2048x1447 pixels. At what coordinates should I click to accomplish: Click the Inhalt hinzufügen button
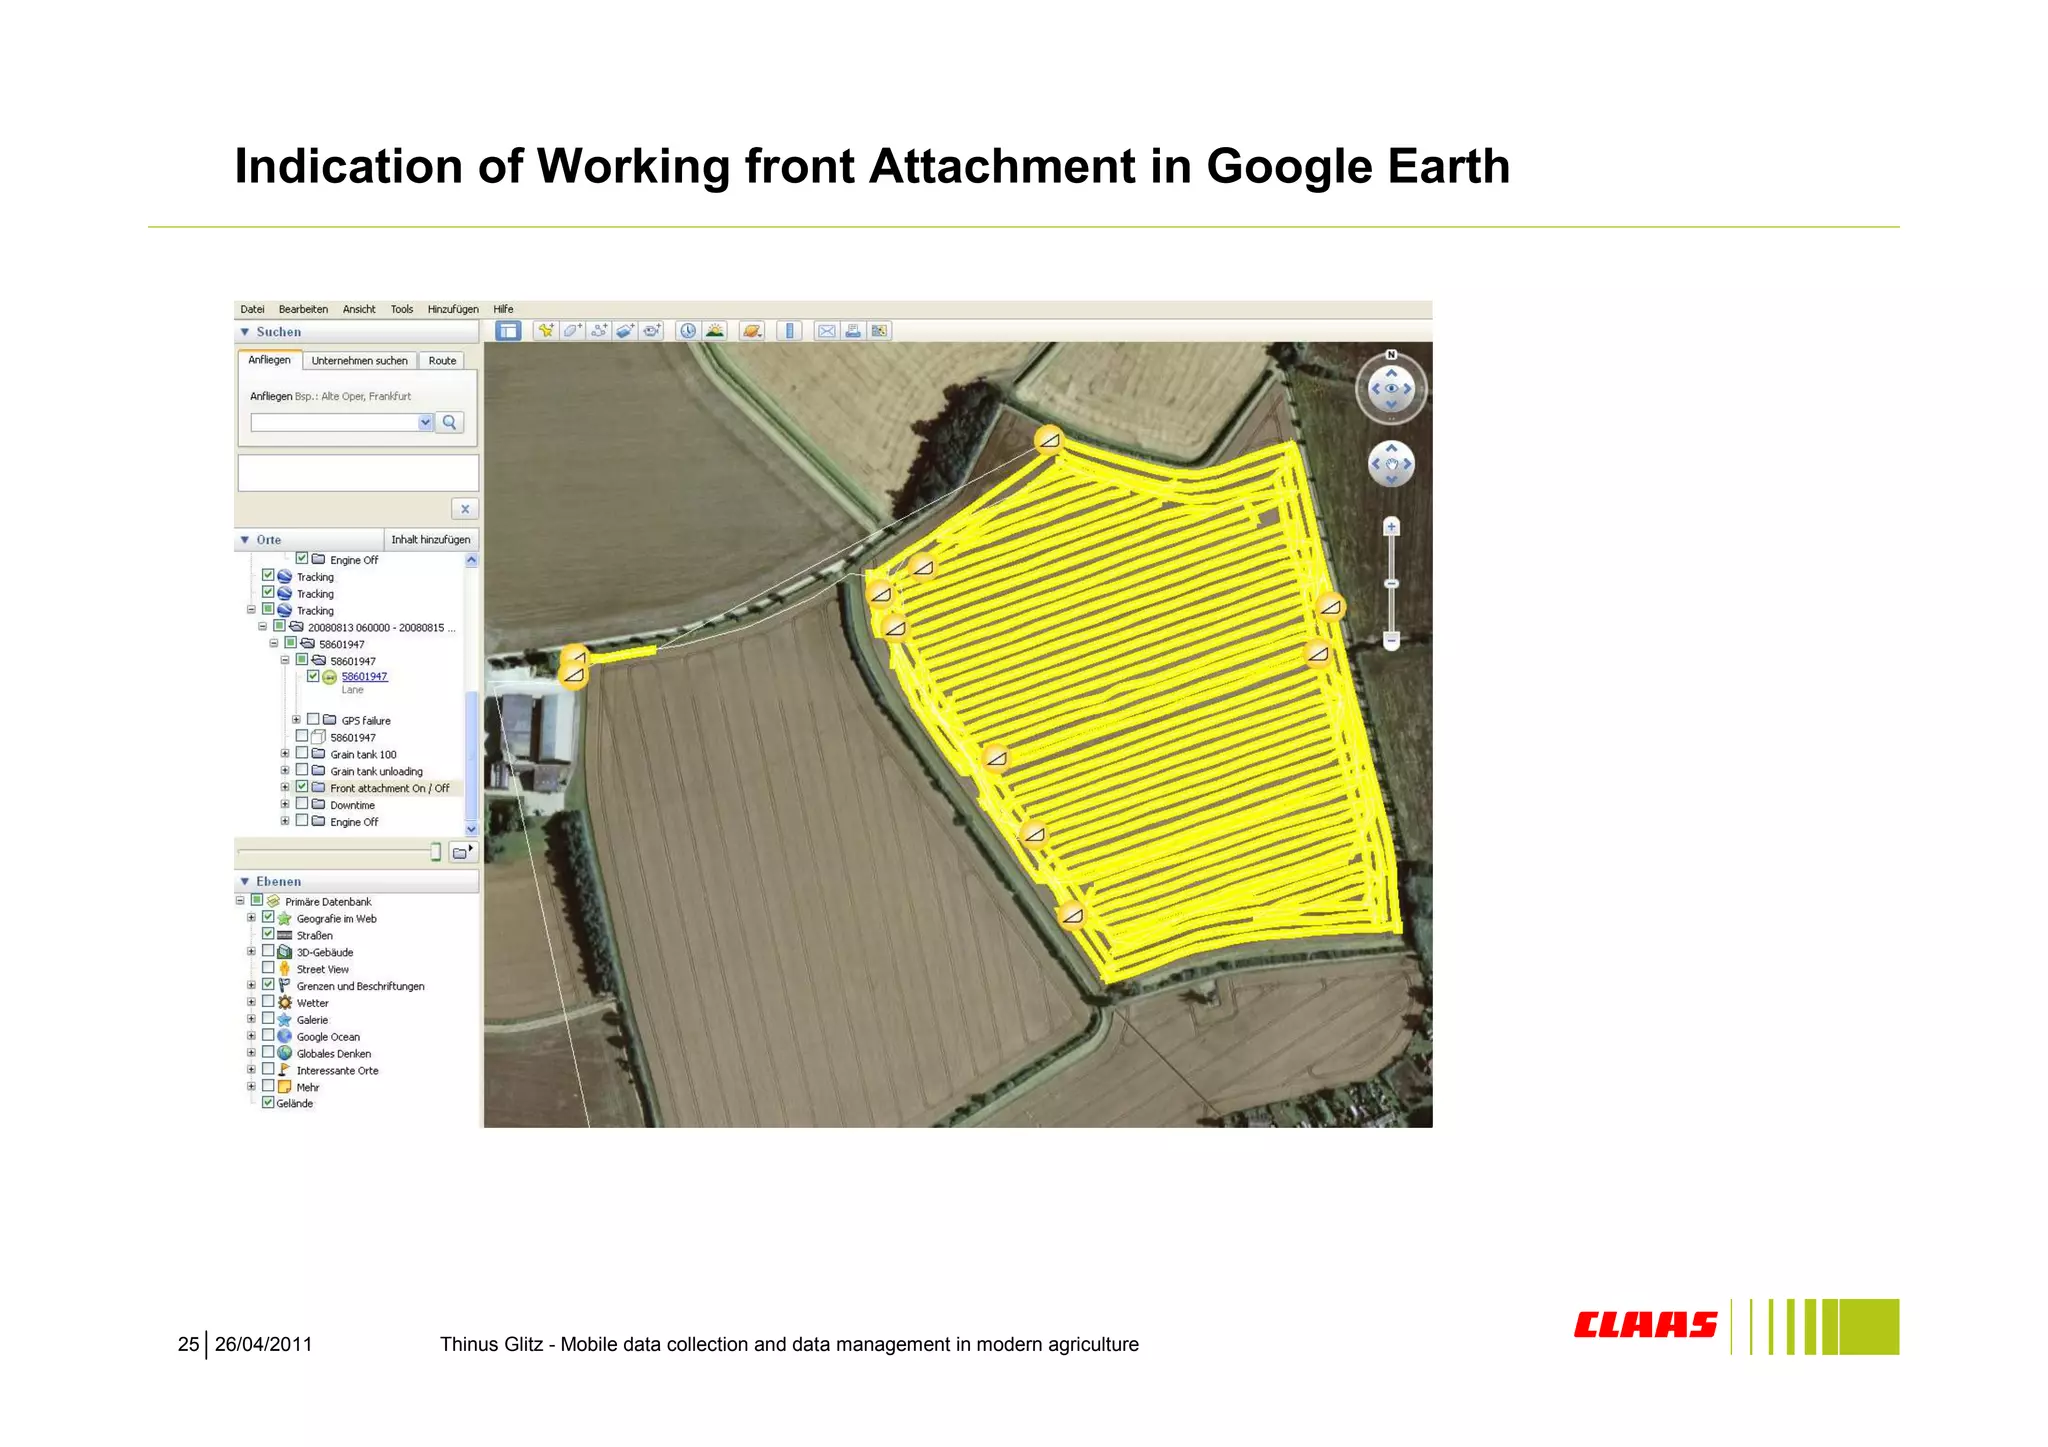coord(431,540)
